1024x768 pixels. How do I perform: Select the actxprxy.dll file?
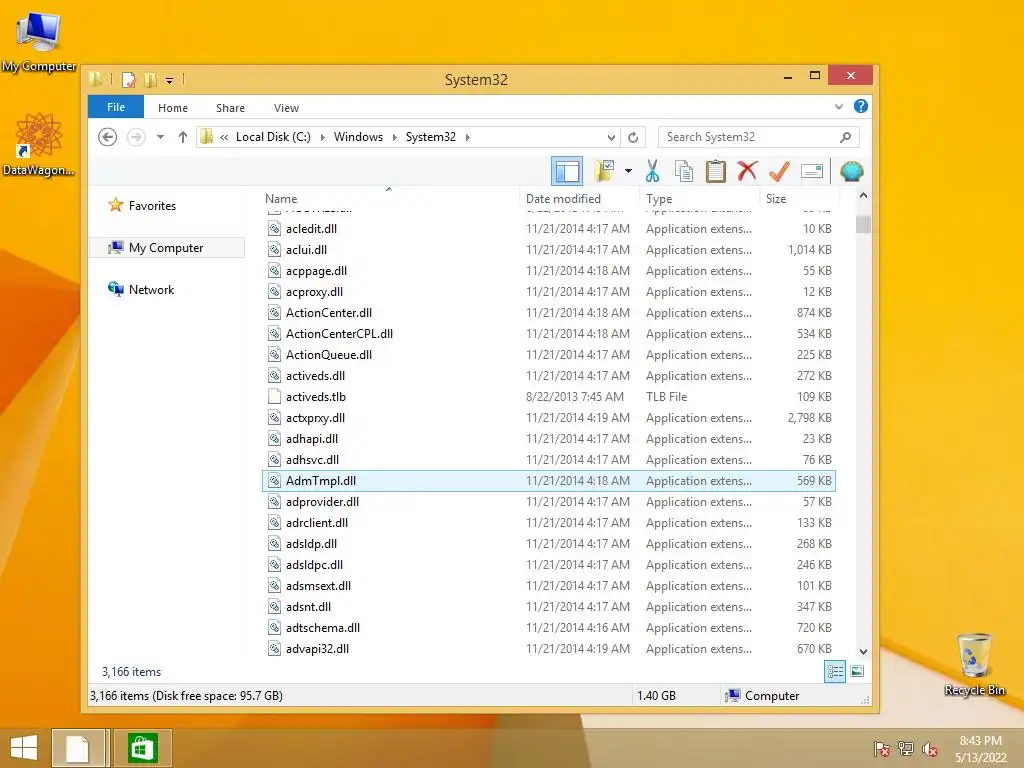(x=315, y=418)
